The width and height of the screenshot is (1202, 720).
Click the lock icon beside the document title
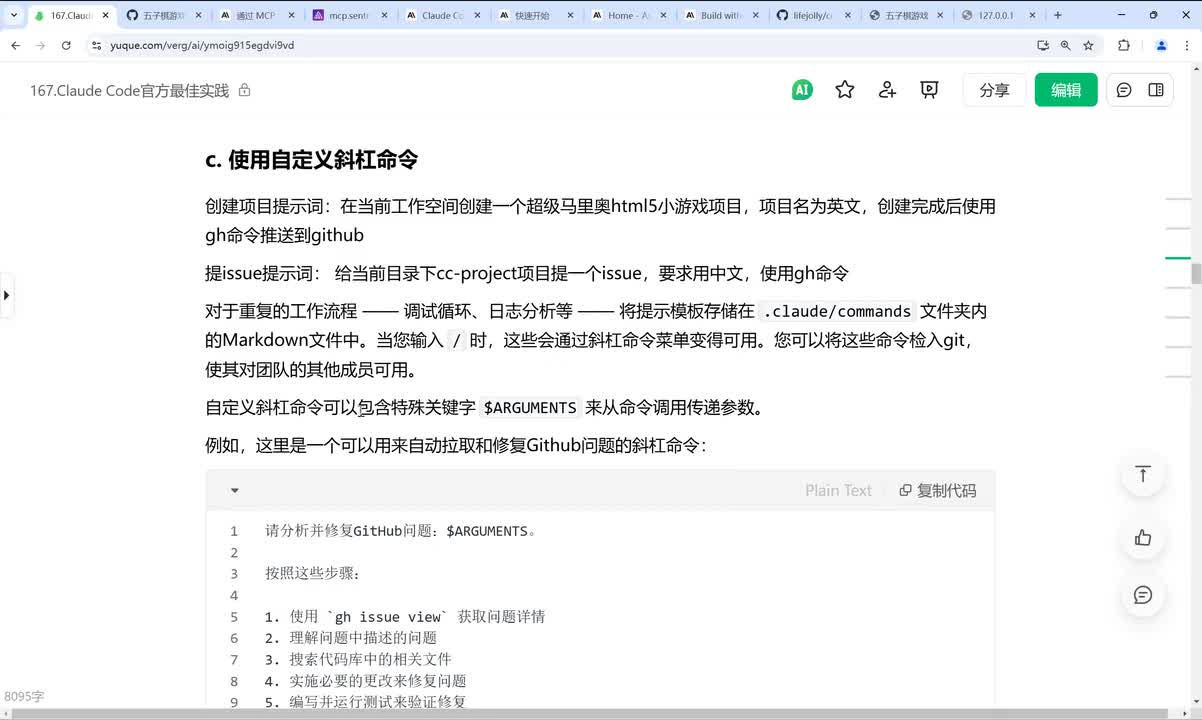coord(245,90)
